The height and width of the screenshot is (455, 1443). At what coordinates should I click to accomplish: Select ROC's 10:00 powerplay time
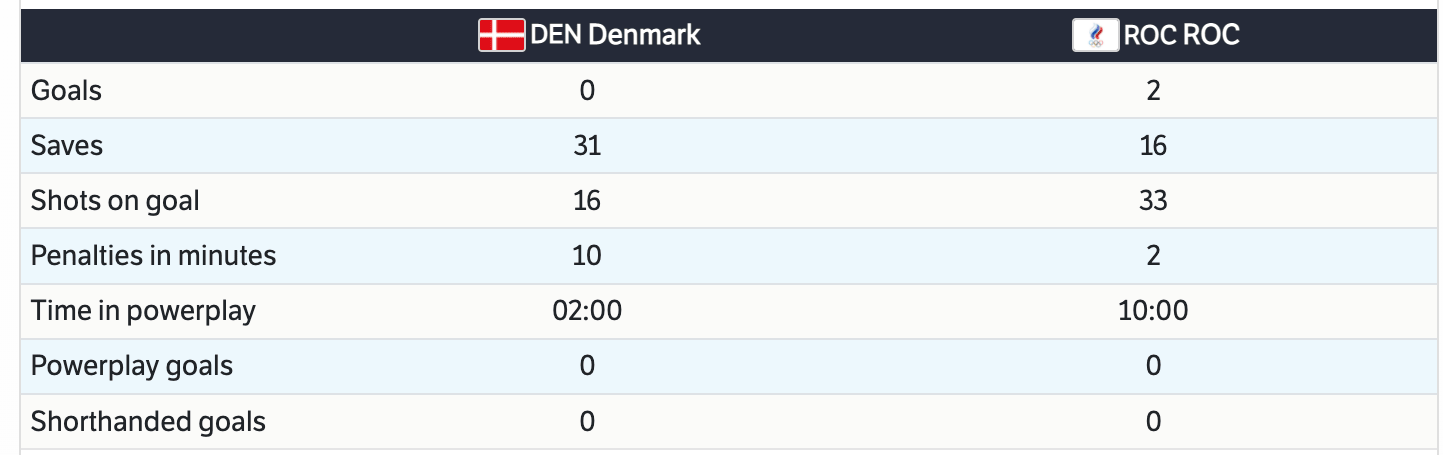tap(1153, 311)
